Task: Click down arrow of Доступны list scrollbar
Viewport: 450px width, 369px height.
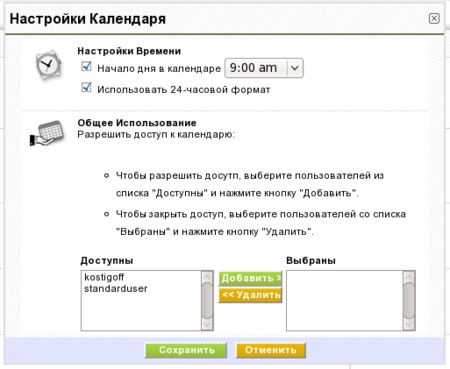Action: pyautogui.click(x=207, y=324)
